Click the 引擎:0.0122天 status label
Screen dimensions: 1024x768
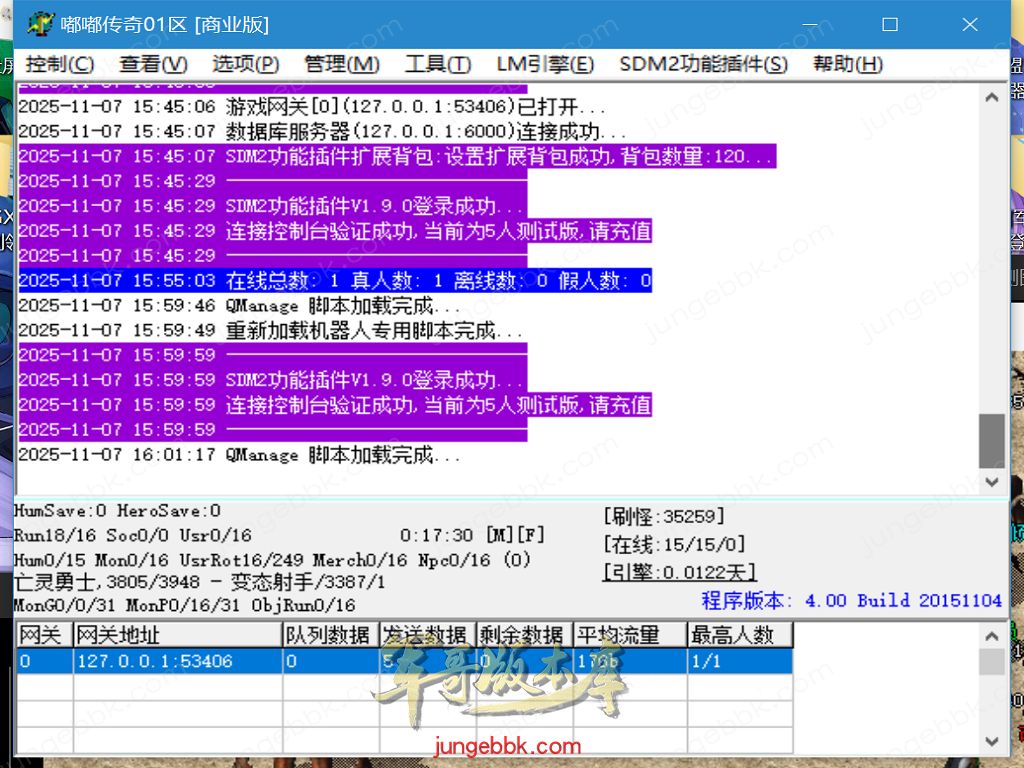pos(679,572)
